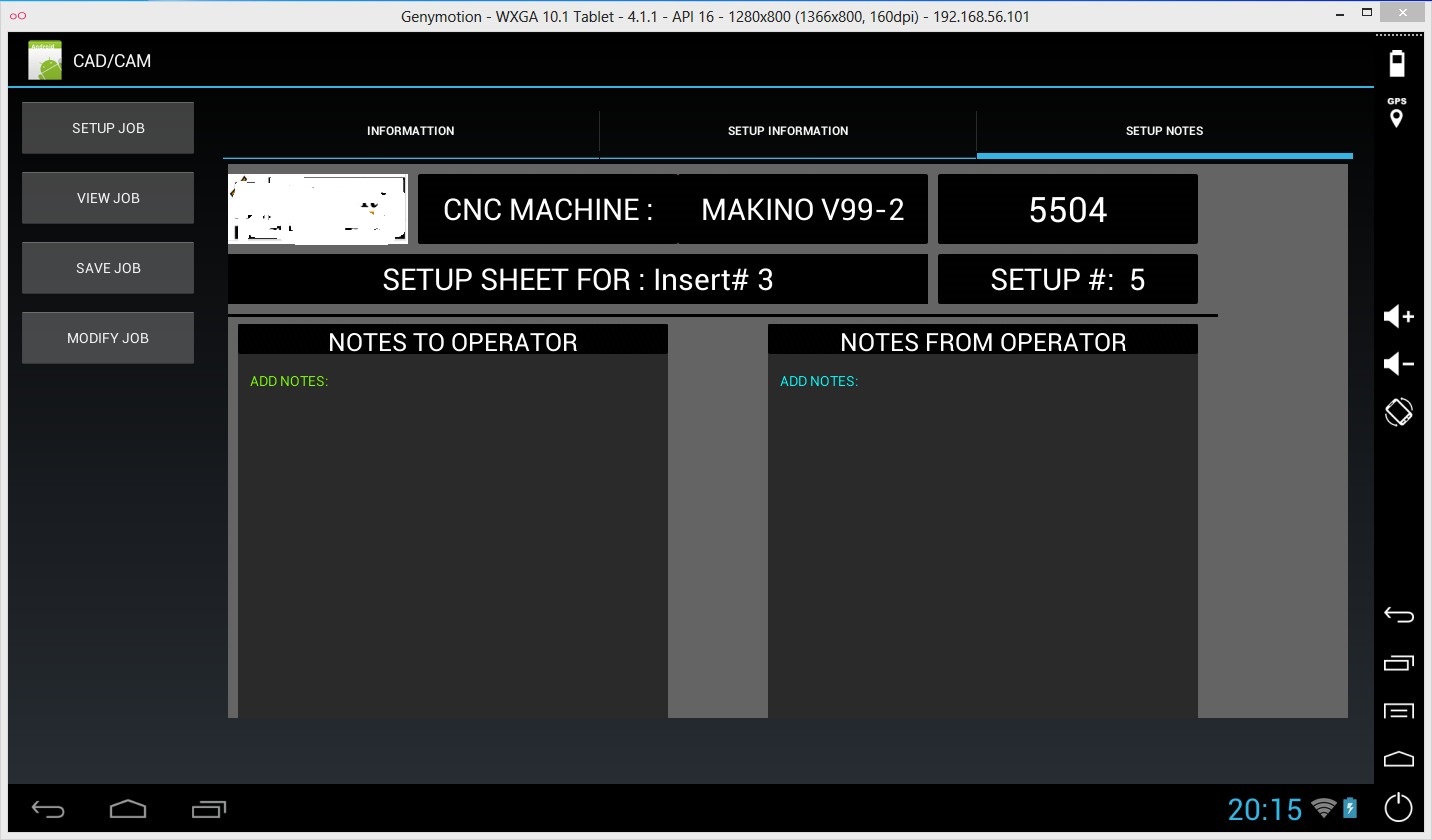Click the SETUP #: 5 field
This screenshot has height=840, width=1432.
point(1068,279)
